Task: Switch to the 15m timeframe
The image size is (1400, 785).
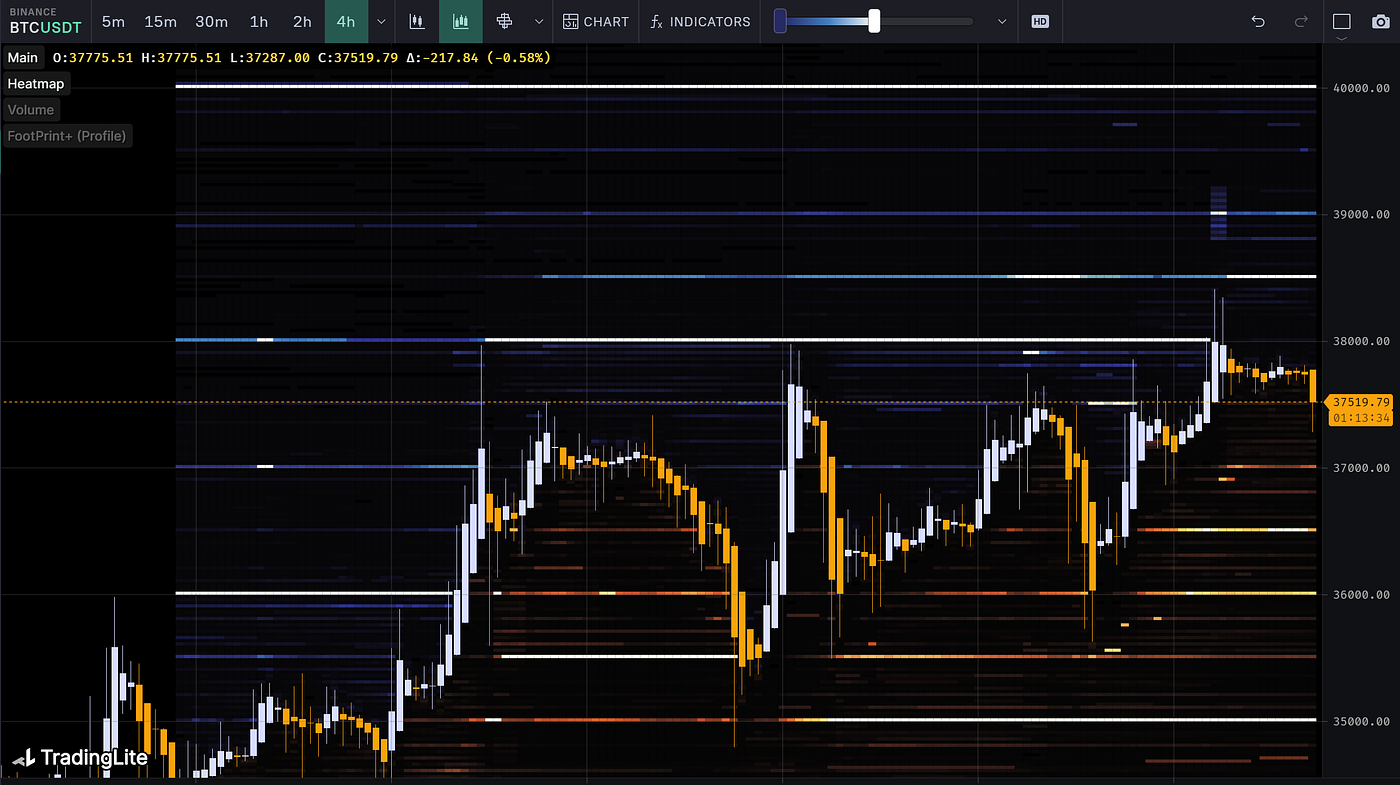Action: (x=160, y=21)
